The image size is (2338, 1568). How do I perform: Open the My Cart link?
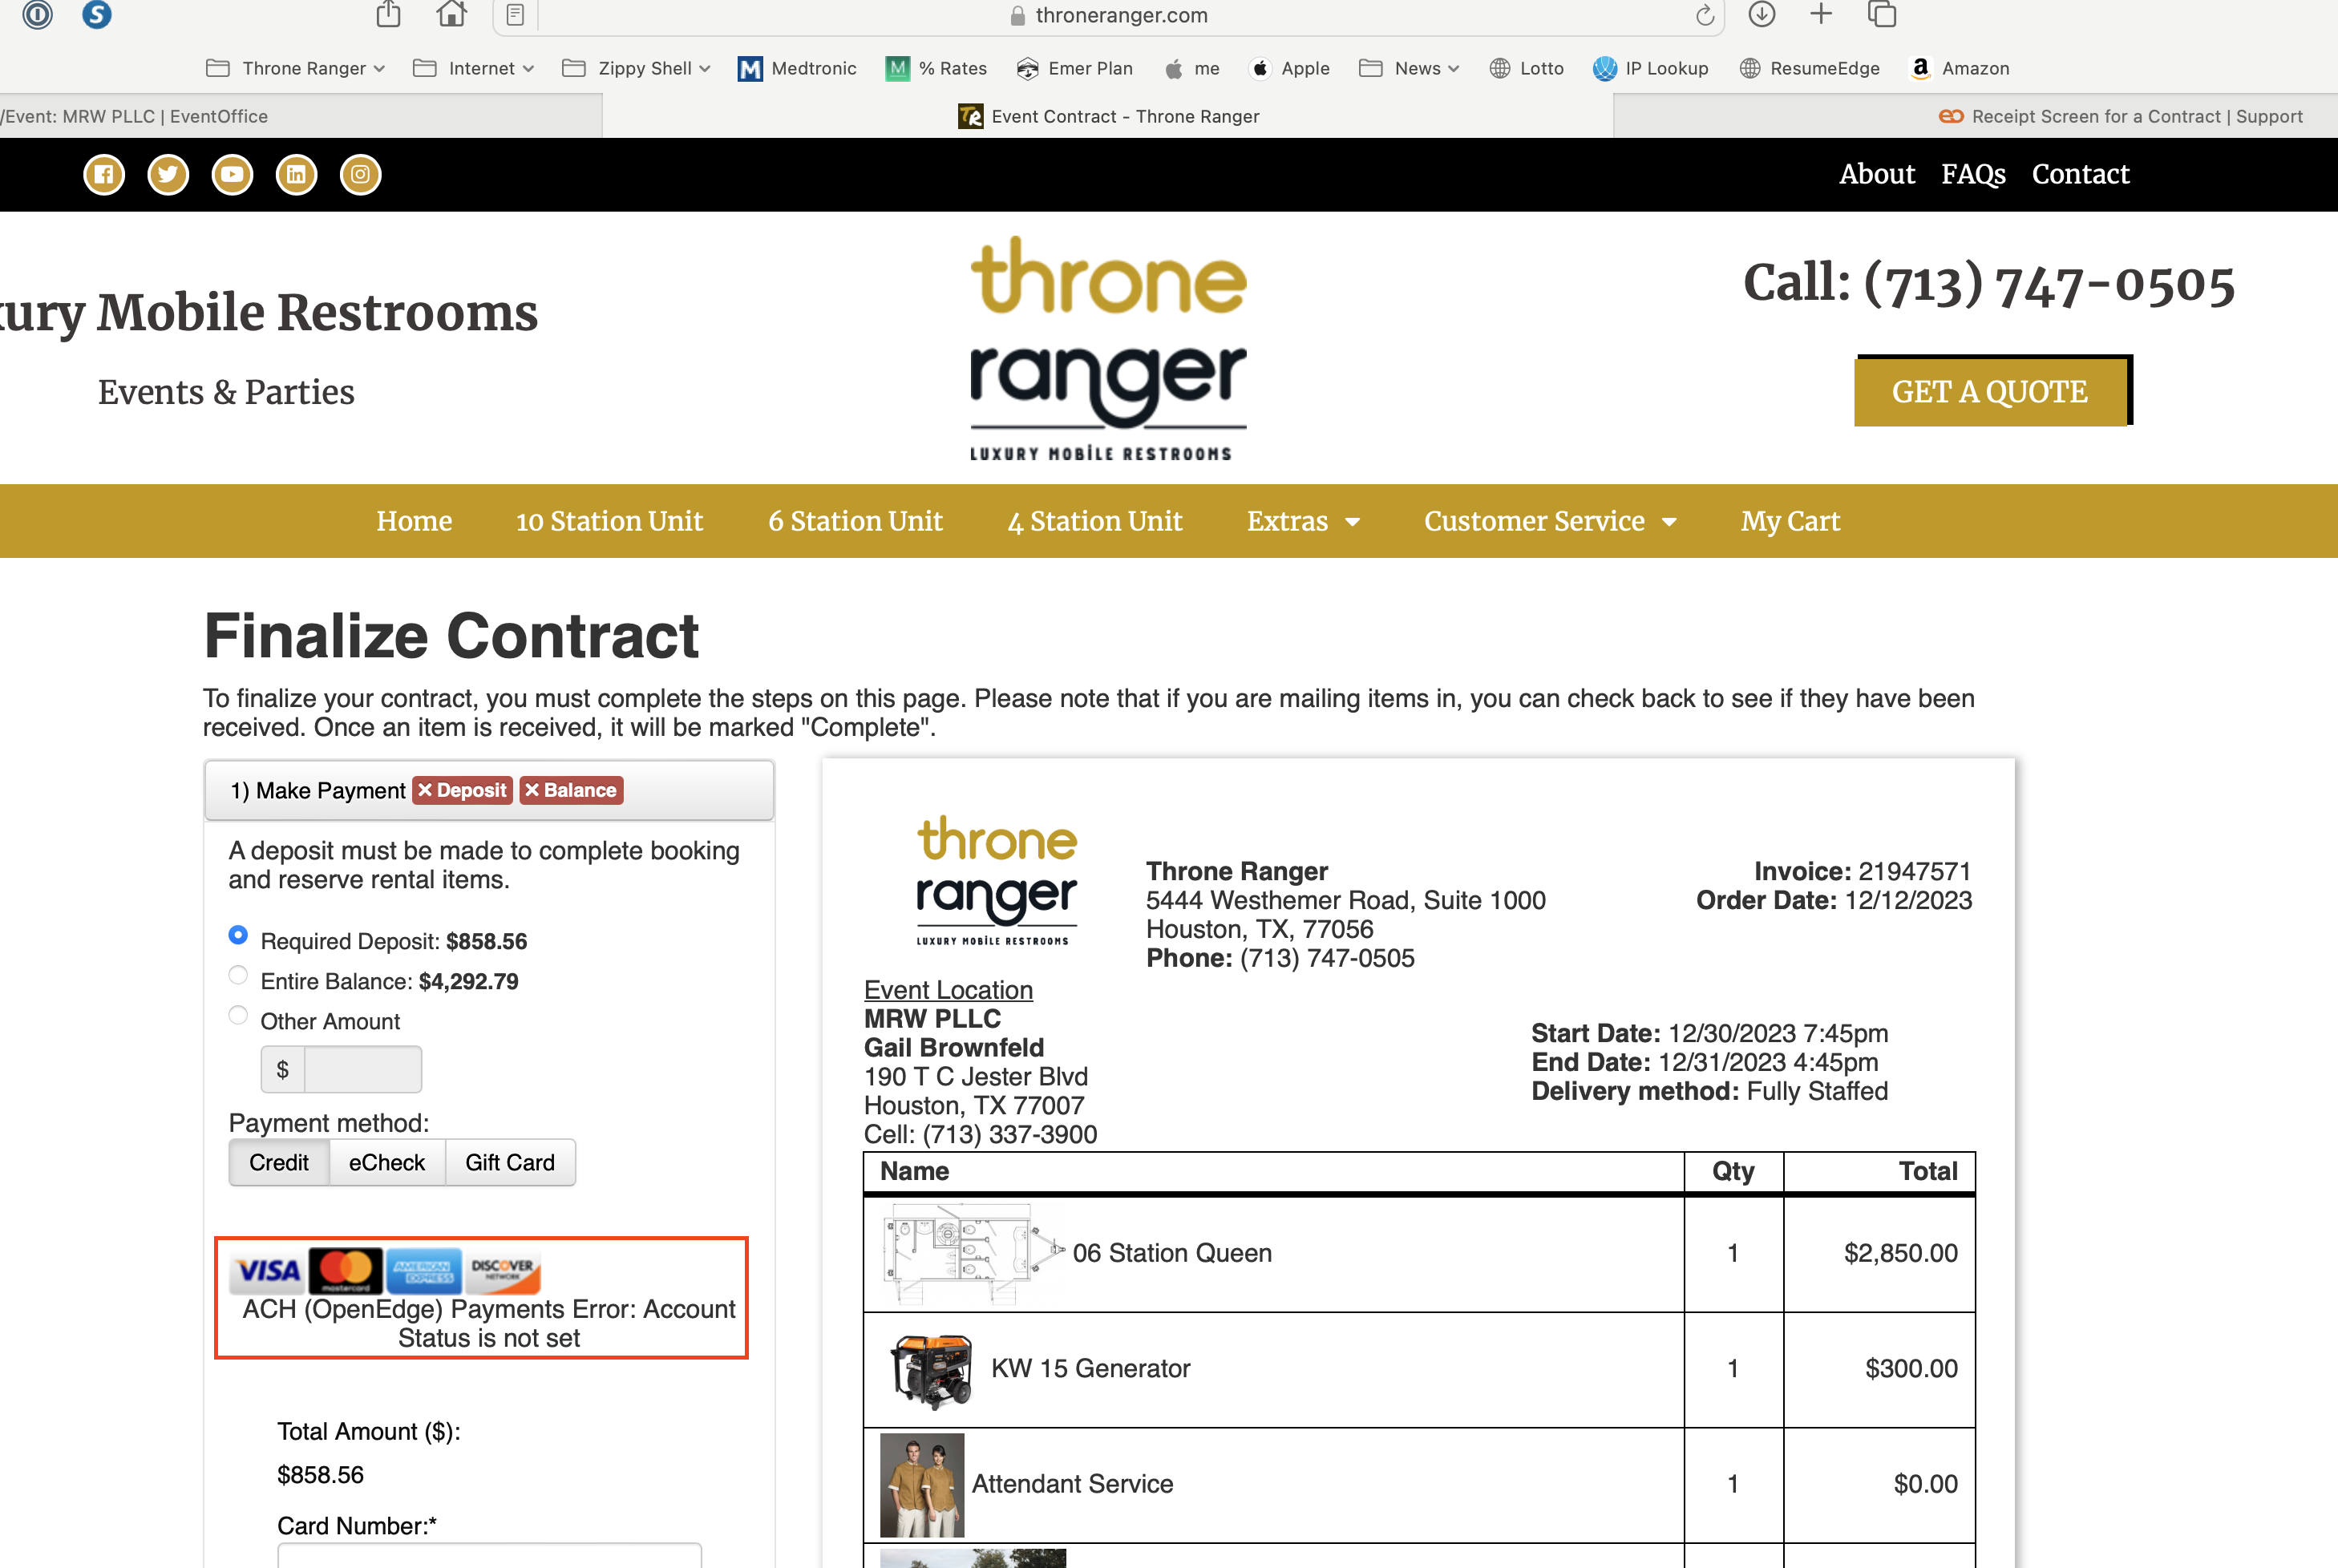(x=1789, y=521)
